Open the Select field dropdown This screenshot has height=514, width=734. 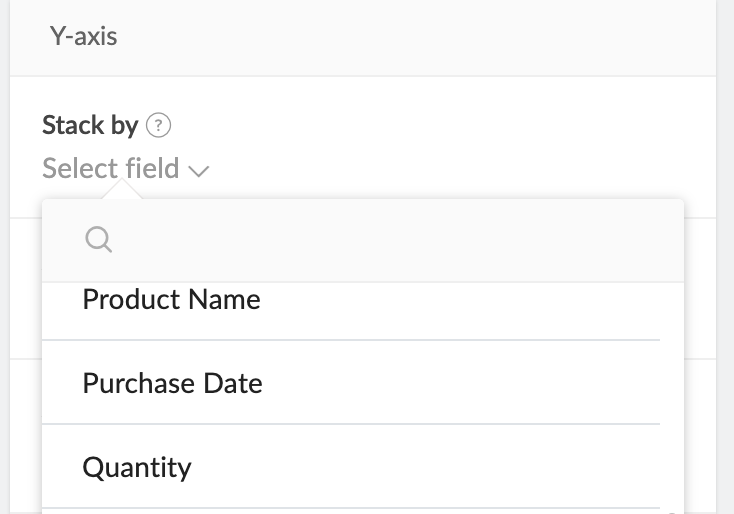125,169
